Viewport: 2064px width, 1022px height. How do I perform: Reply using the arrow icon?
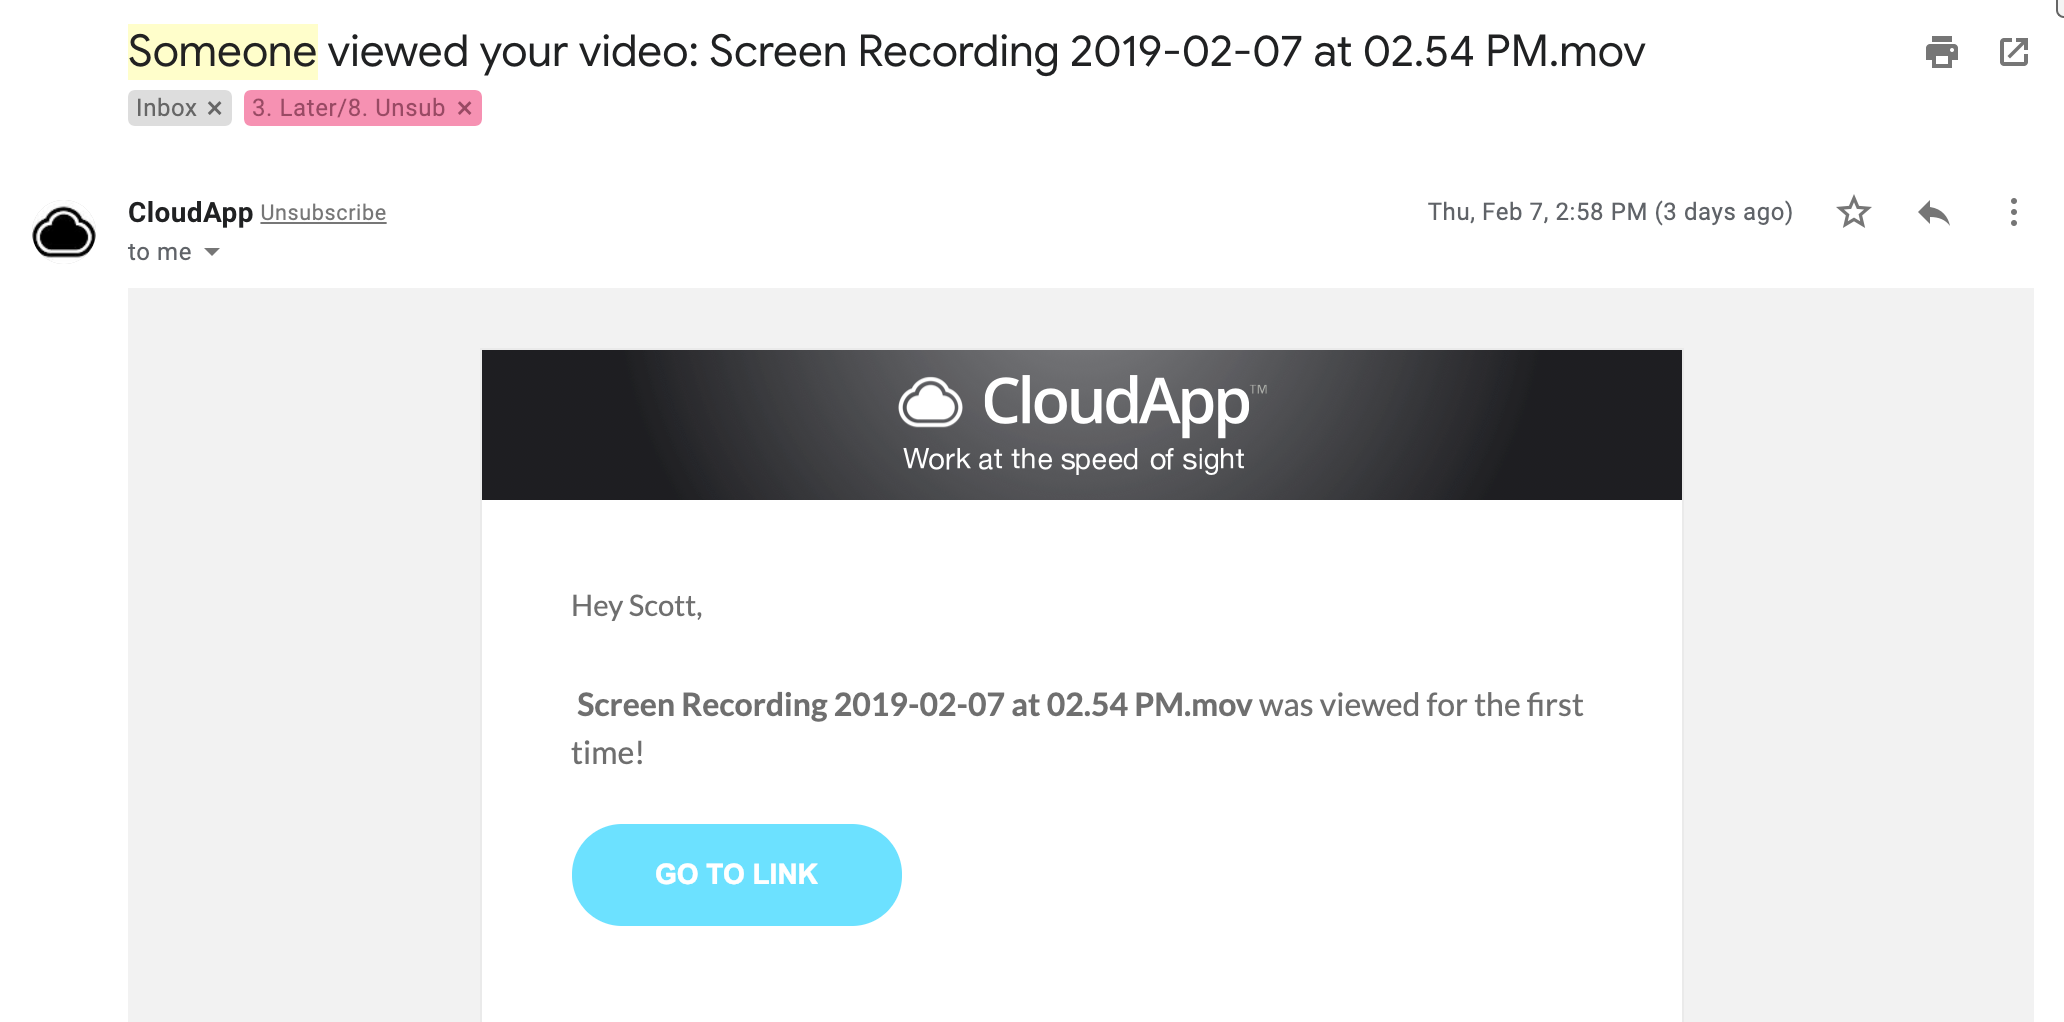coord(1933,212)
